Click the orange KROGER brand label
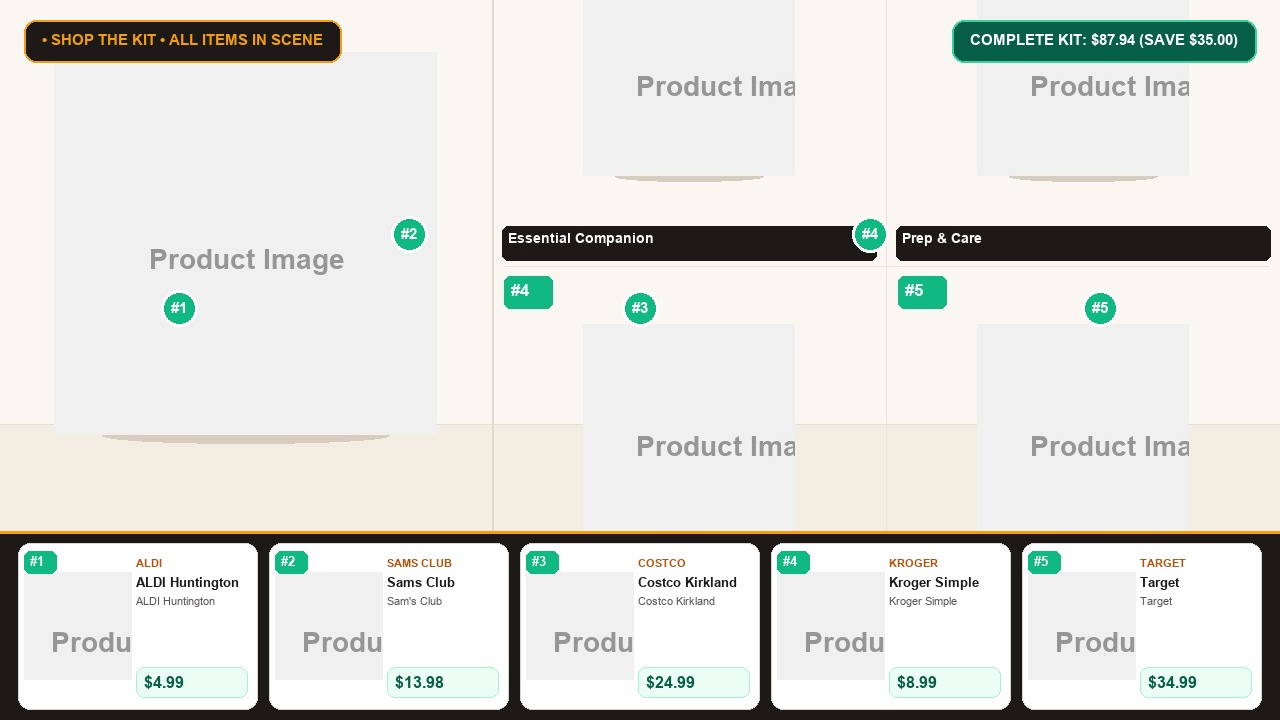 (913, 563)
